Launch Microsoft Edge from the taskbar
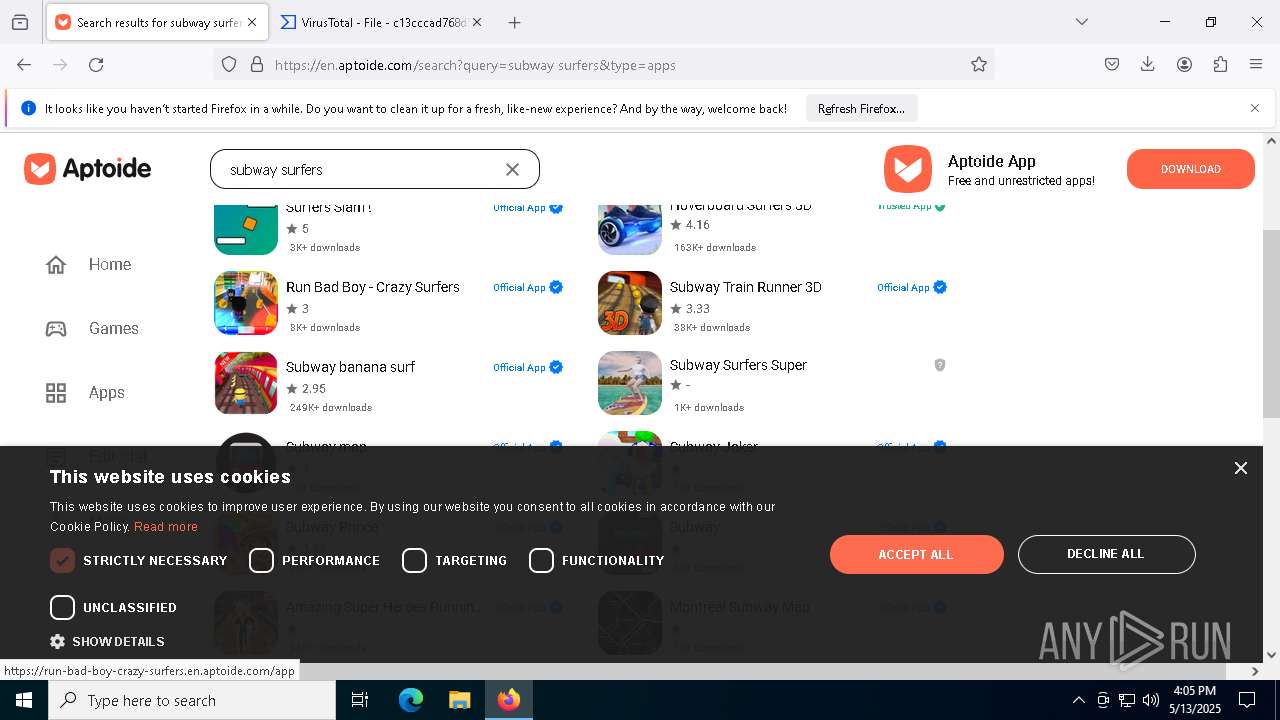 click(x=411, y=700)
